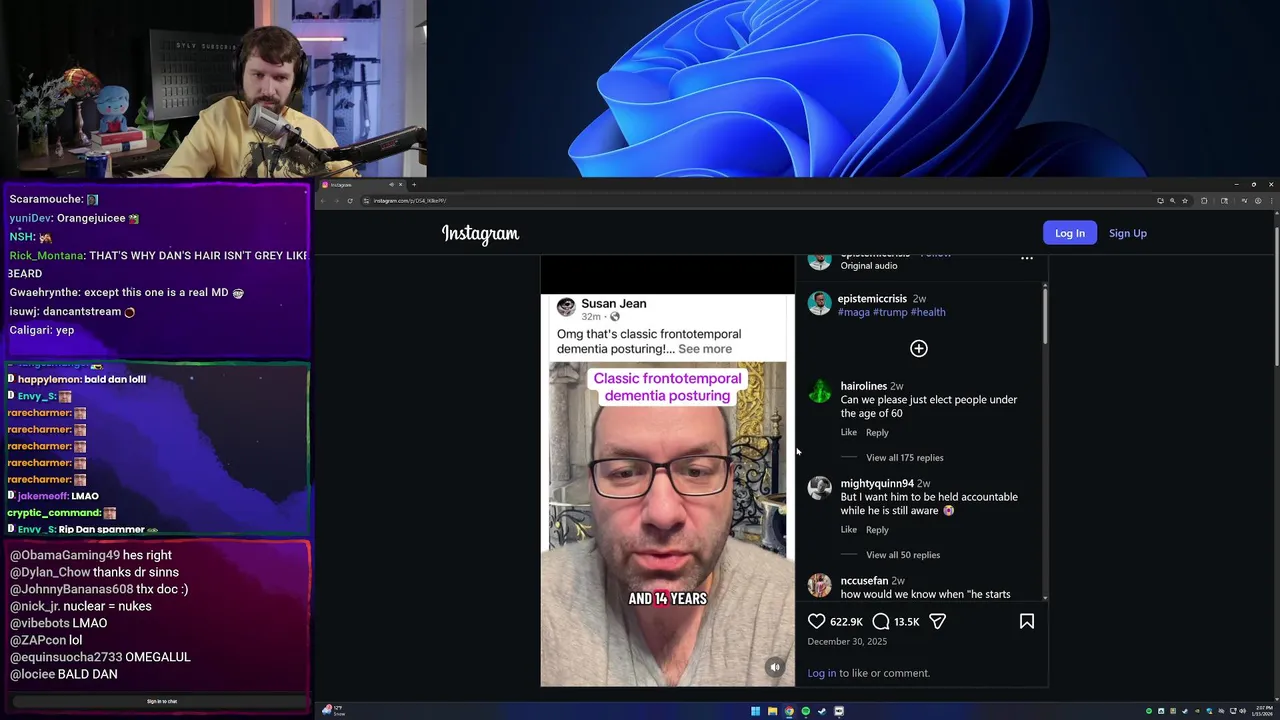Click epistemiccrisis username in caption
1280x720 pixels.
point(872,298)
